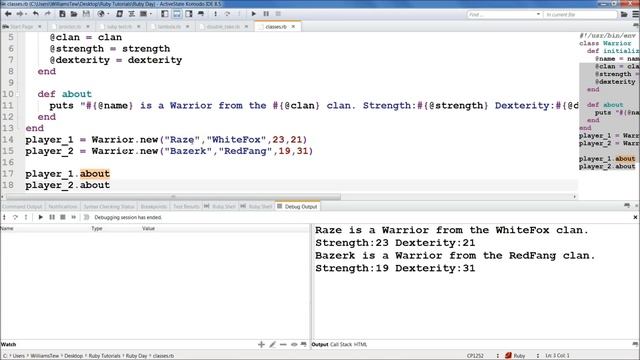Click 'Desktop' in the breadcrumb path

point(73,356)
